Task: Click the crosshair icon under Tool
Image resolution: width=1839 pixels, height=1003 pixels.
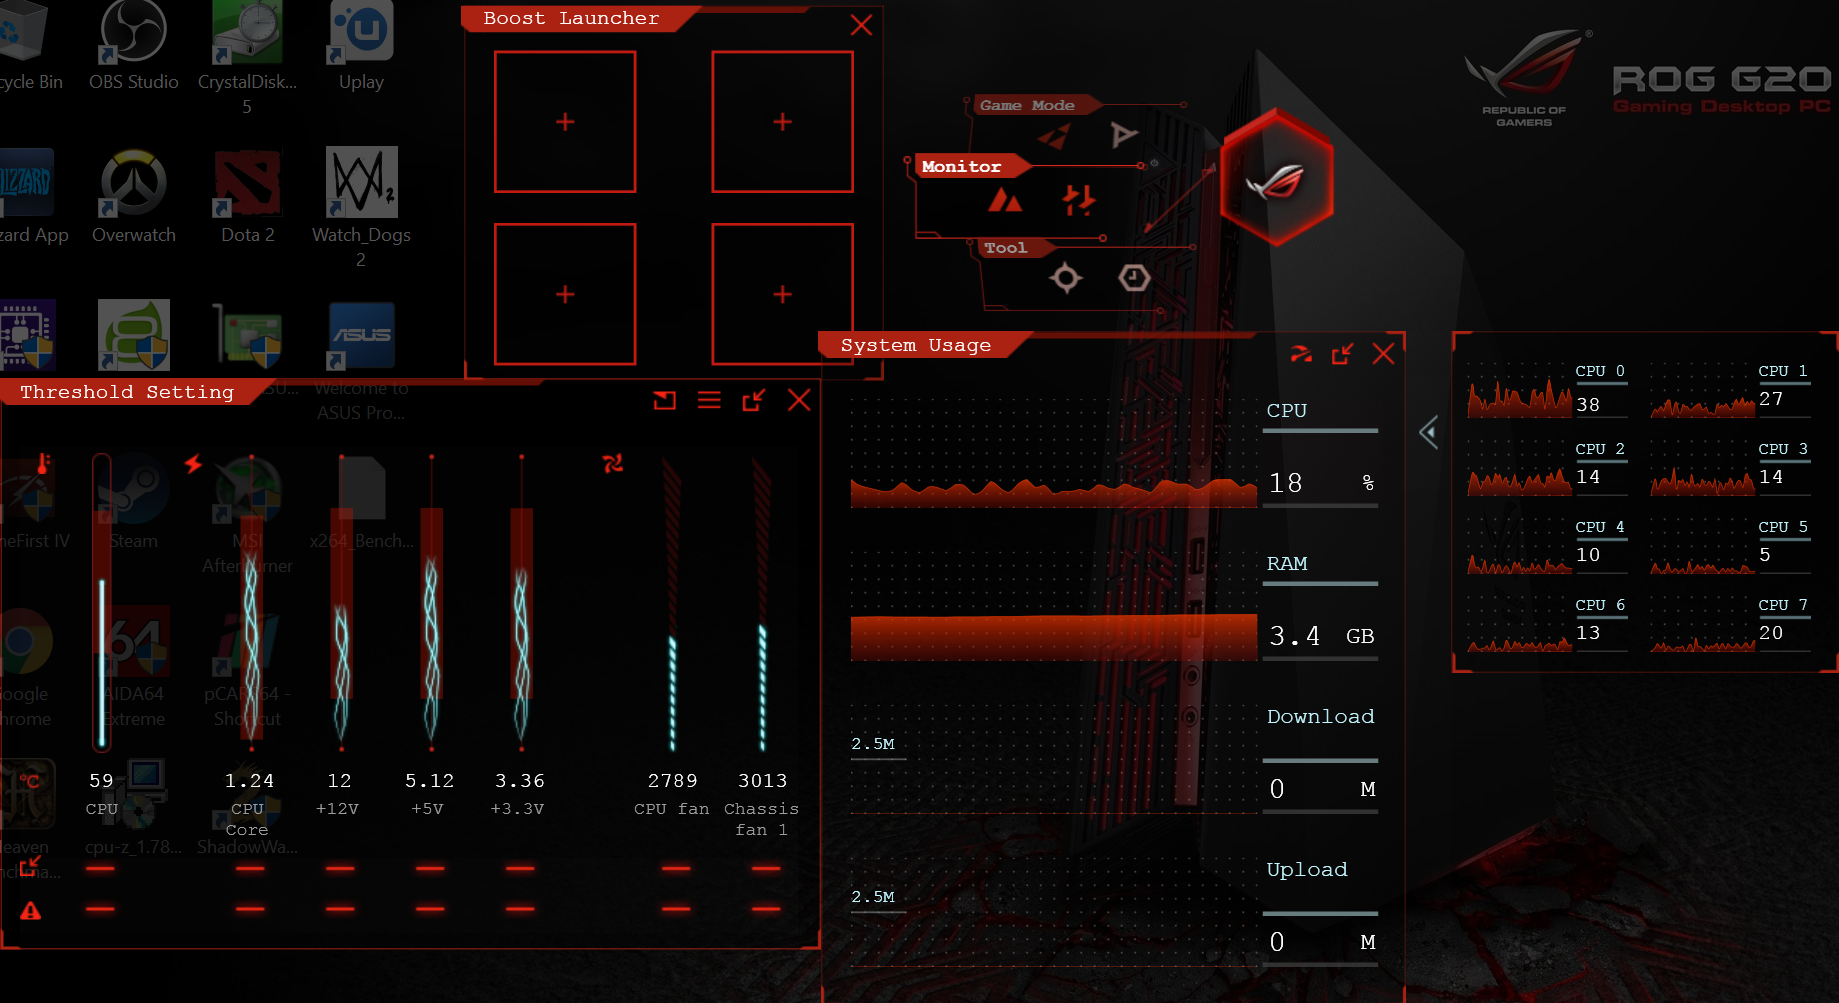Action: pyautogui.click(x=1066, y=277)
